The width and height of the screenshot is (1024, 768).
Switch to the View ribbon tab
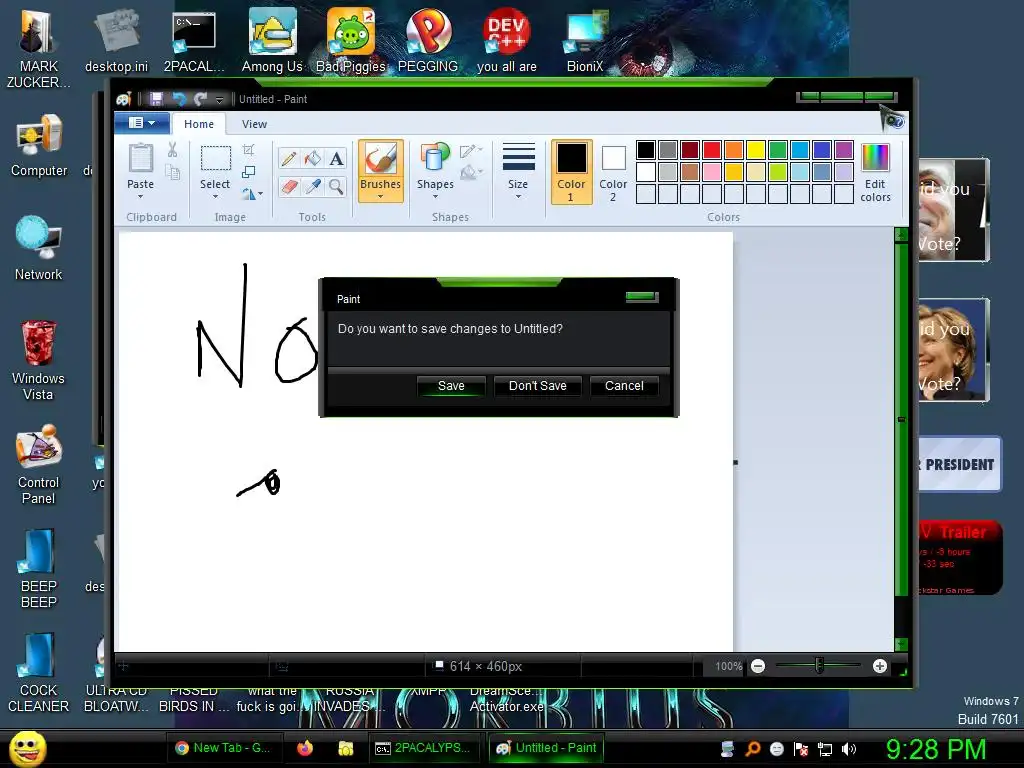[254, 123]
